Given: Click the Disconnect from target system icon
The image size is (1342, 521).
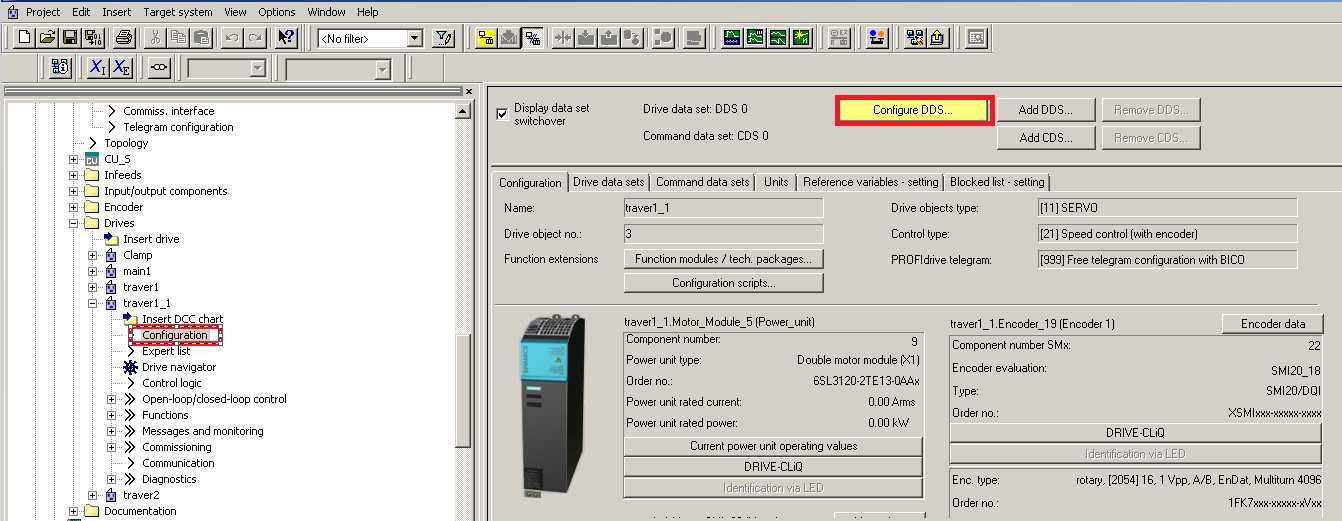Looking at the screenshot, I should click(x=533, y=38).
